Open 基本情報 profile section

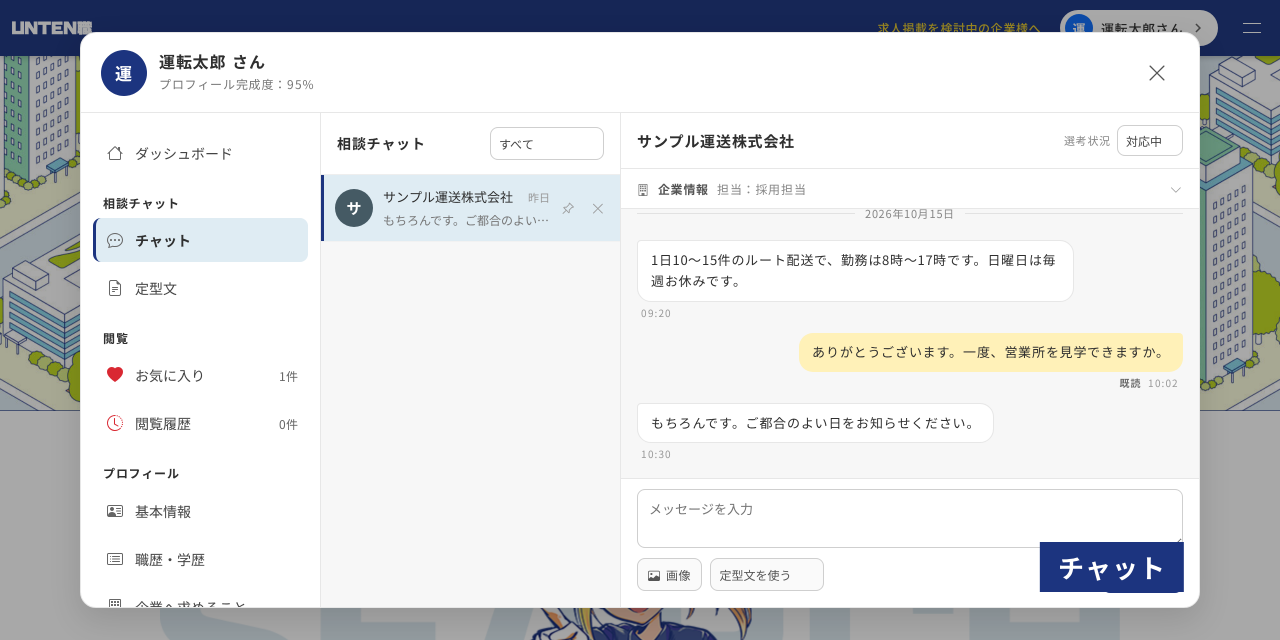(200, 511)
